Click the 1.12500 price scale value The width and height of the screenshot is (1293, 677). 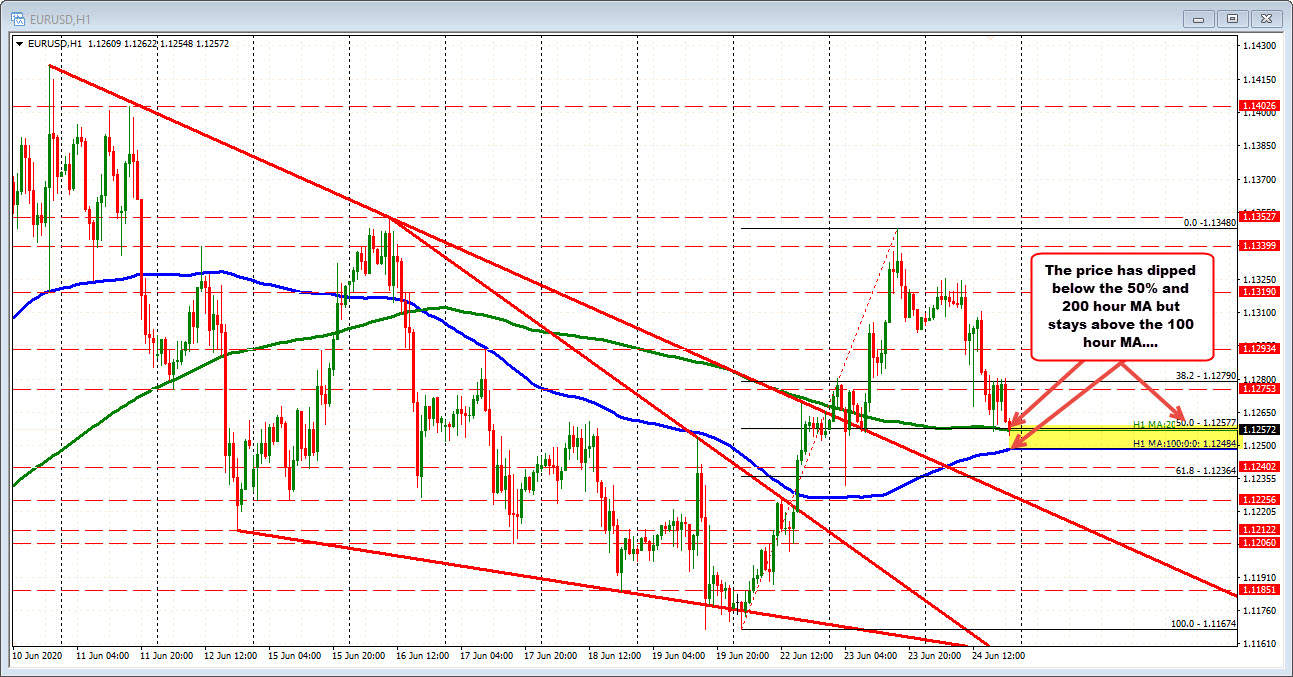click(1258, 445)
